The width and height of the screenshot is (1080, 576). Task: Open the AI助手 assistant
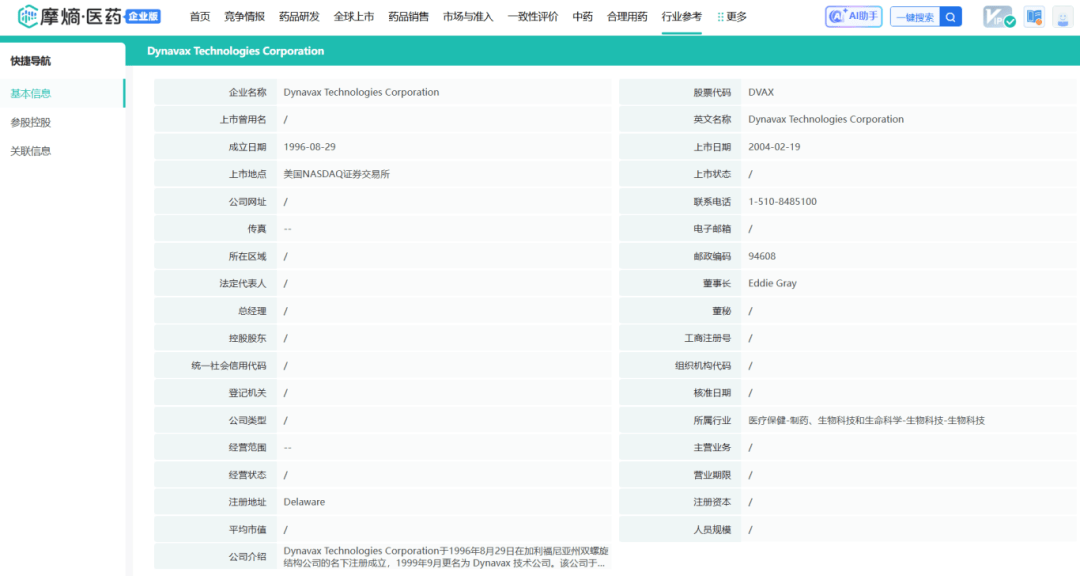[x=853, y=16]
